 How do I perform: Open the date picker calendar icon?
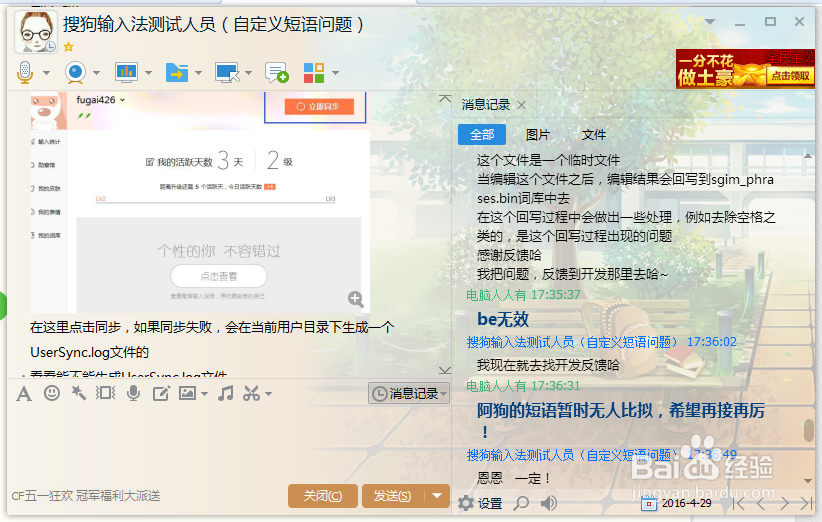click(x=649, y=503)
